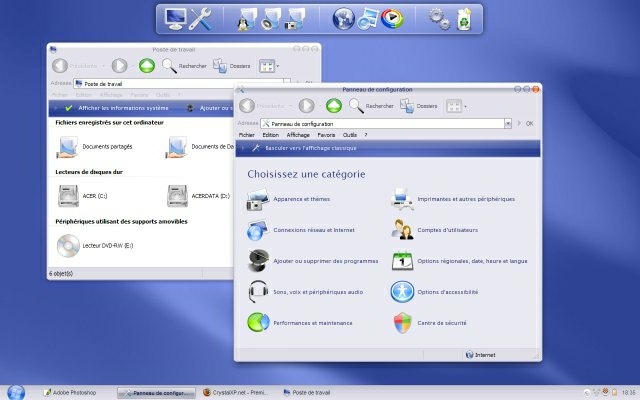Open Centre de sécurité shield icon
The image size is (640, 400).
click(x=403, y=322)
